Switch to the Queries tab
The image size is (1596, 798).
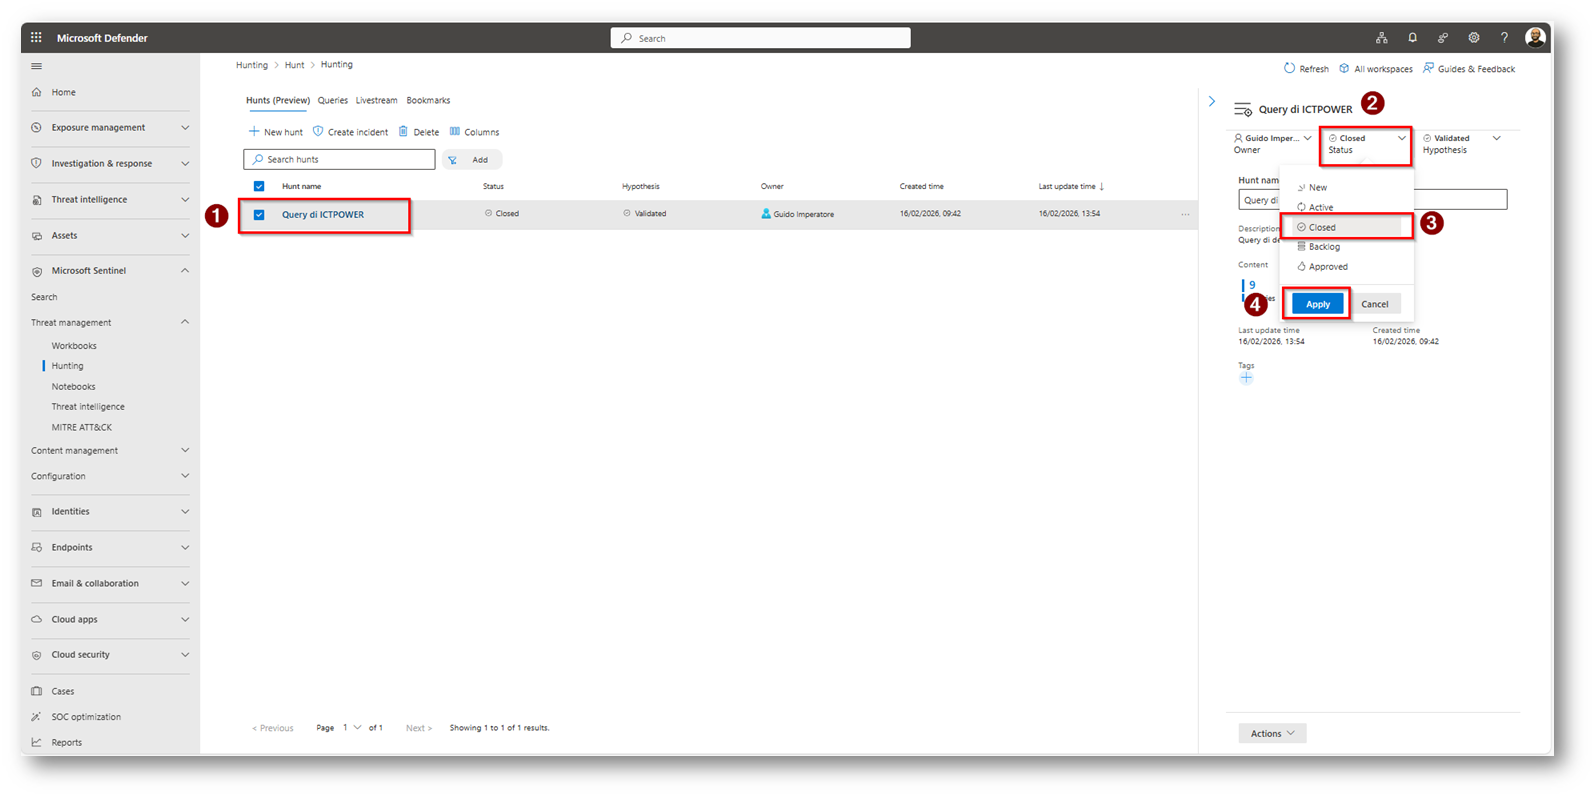pos(333,100)
